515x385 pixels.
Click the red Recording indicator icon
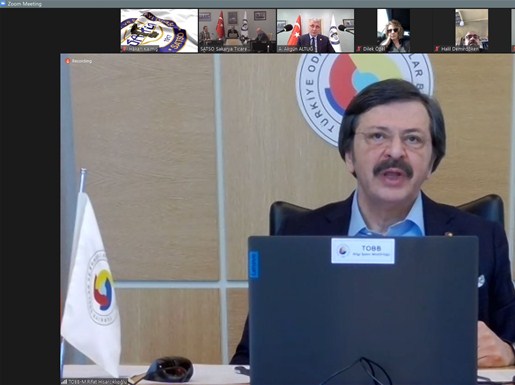click(68, 61)
